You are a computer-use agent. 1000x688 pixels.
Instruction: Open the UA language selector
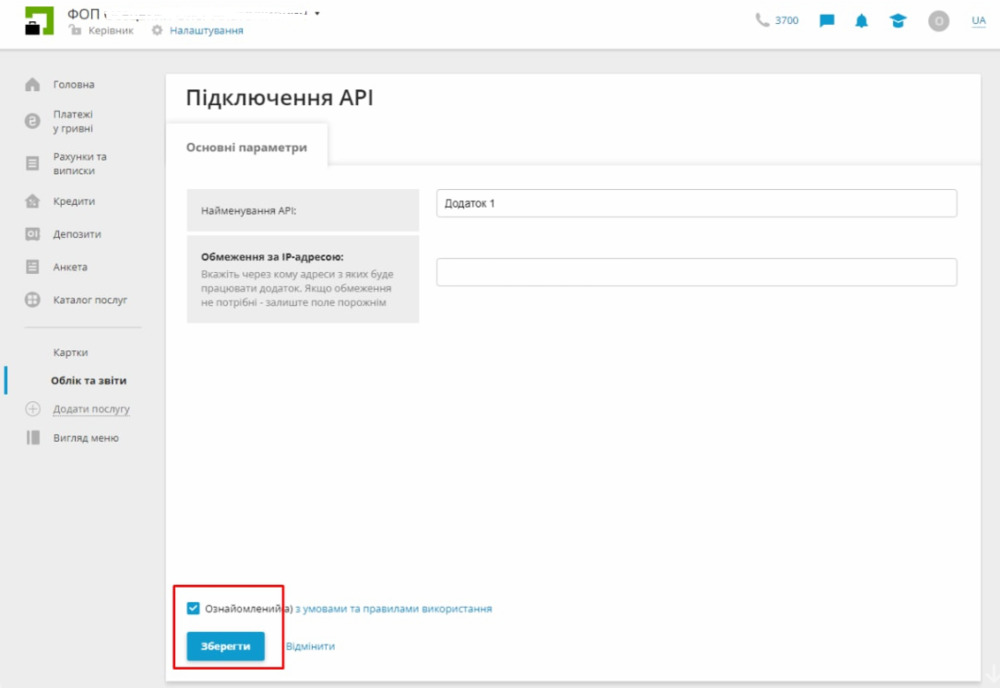(978, 21)
